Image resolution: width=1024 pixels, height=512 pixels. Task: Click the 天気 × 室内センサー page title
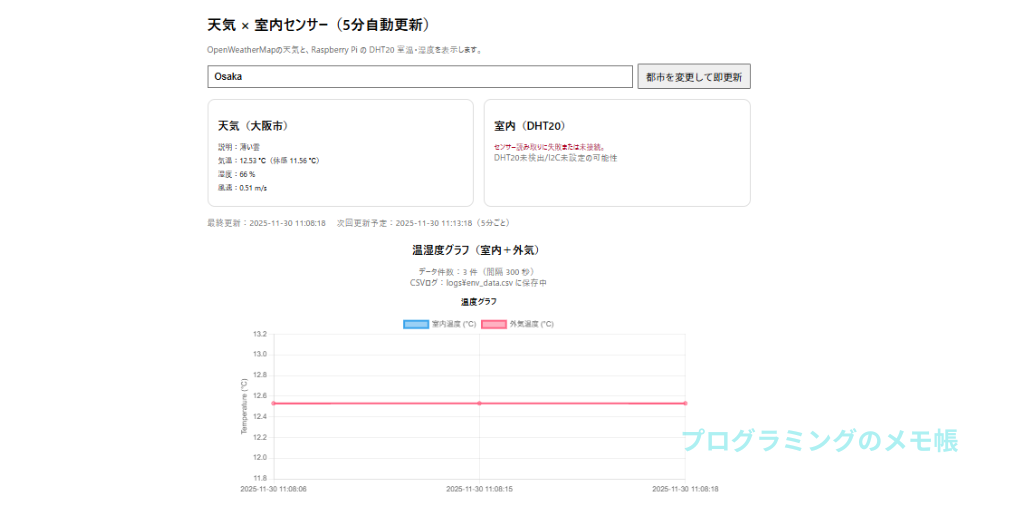(x=326, y=24)
